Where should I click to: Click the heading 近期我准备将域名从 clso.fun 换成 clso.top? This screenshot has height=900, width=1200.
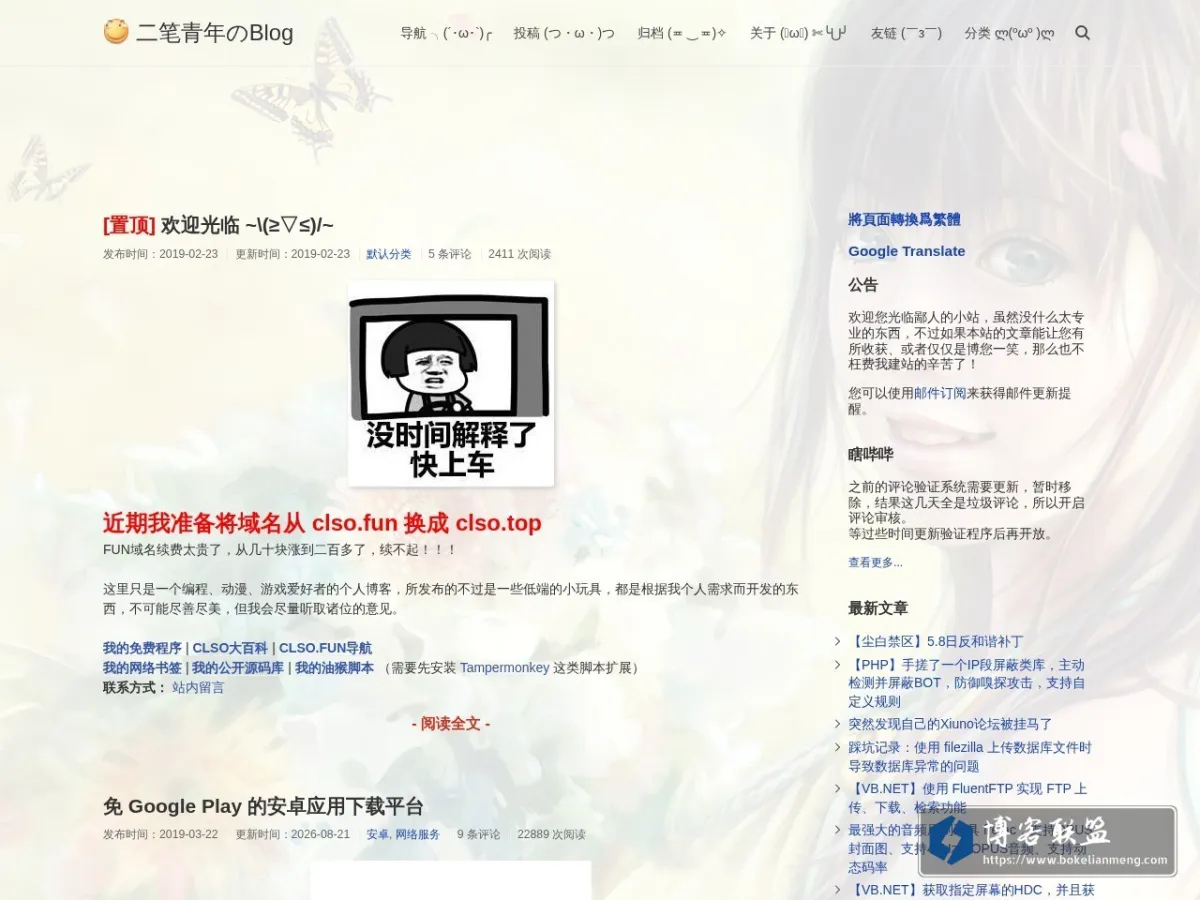tap(322, 523)
